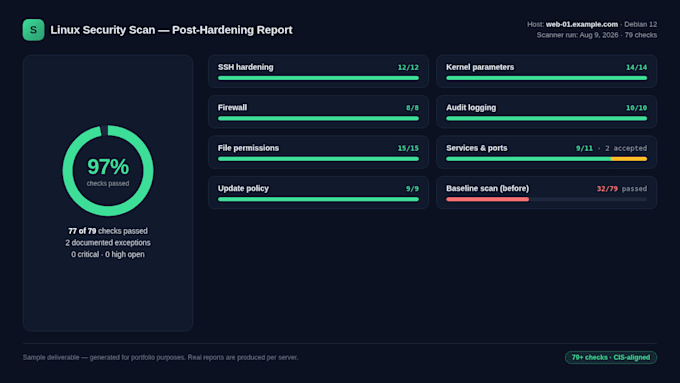Click SSH hardening 12/12 score
Image resolution: width=680 pixels, height=383 pixels.
[x=408, y=68]
